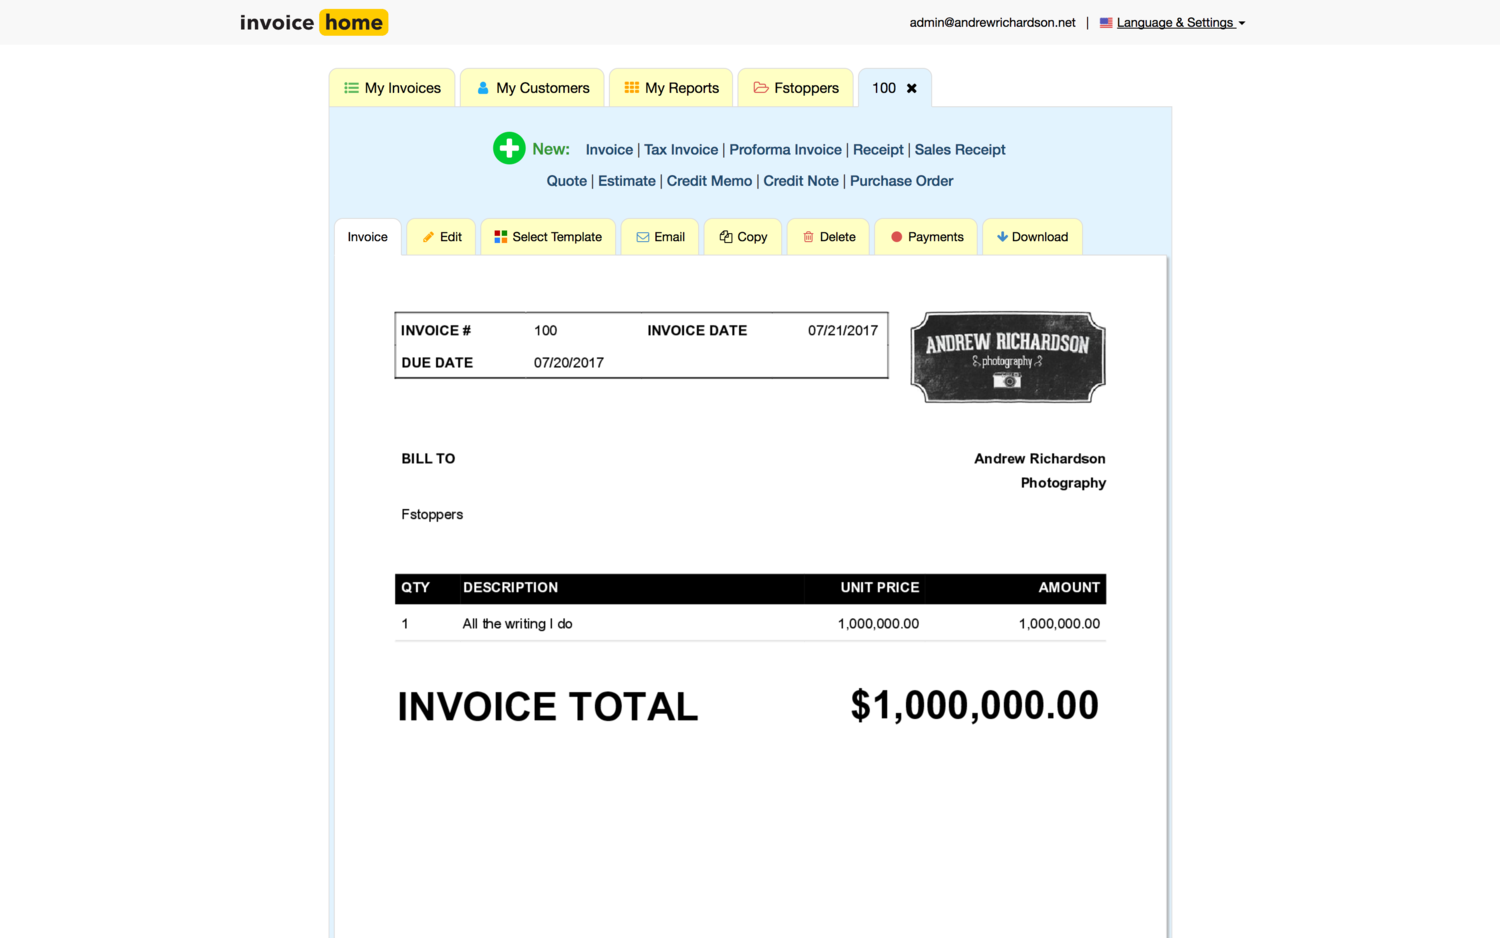Open the My Reports tab
1500x938 pixels.
tap(671, 87)
